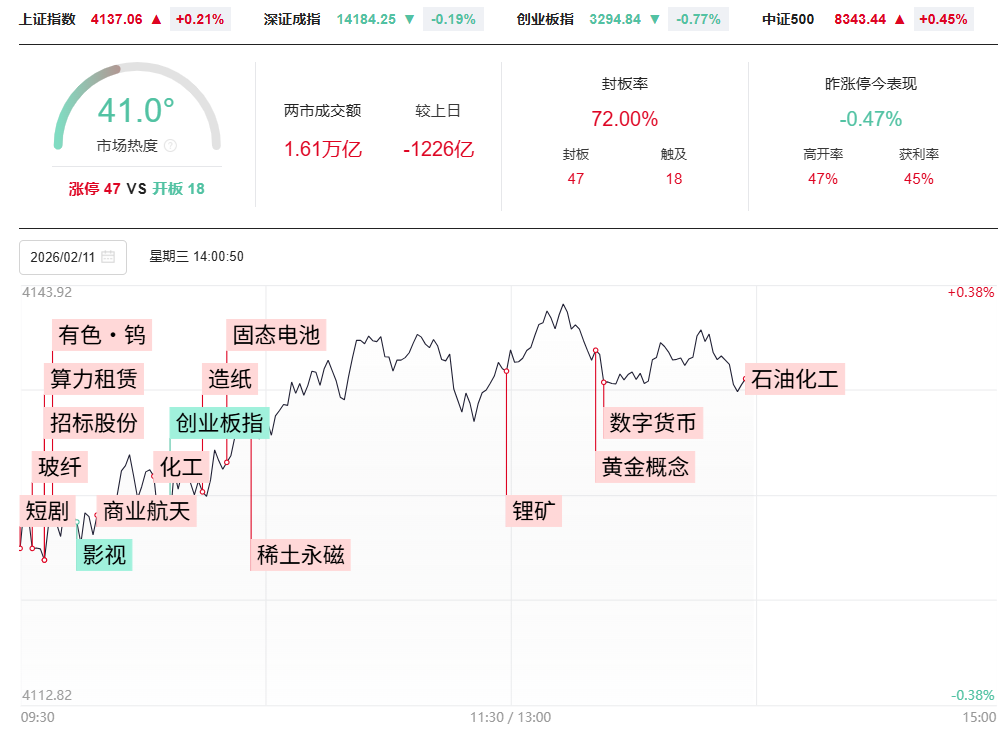The image size is (1002, 729).
Task: Click the 封板率 72.00% value
Action: 624,119
